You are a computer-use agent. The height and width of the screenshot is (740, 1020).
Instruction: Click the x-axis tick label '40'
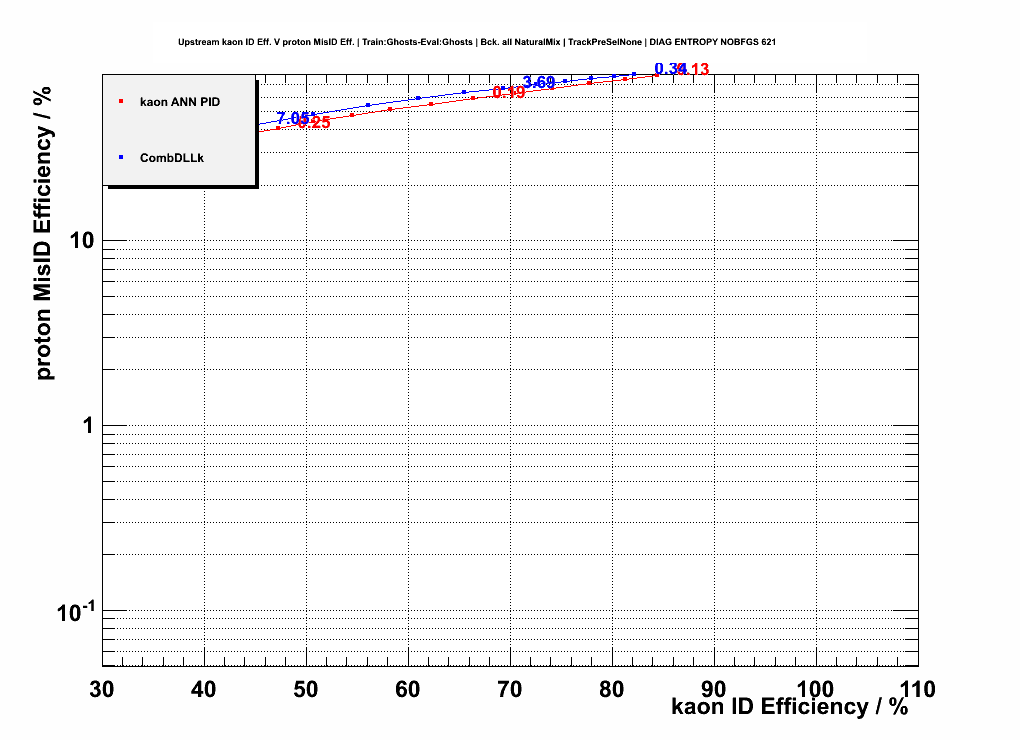pos(204,689)
